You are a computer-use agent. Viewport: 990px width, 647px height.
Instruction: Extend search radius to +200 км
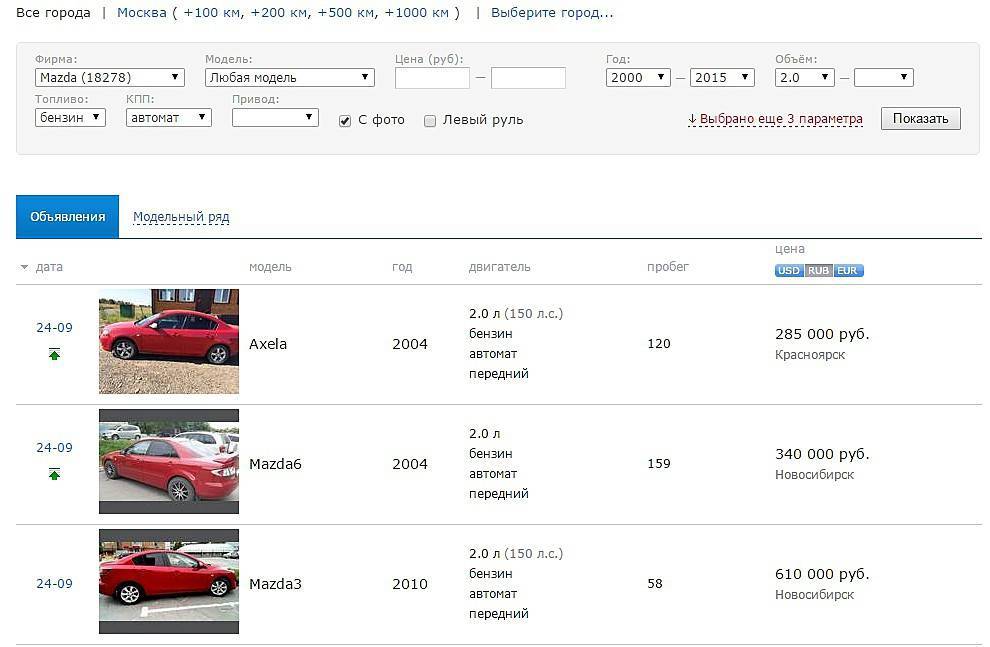click(281, 13)
